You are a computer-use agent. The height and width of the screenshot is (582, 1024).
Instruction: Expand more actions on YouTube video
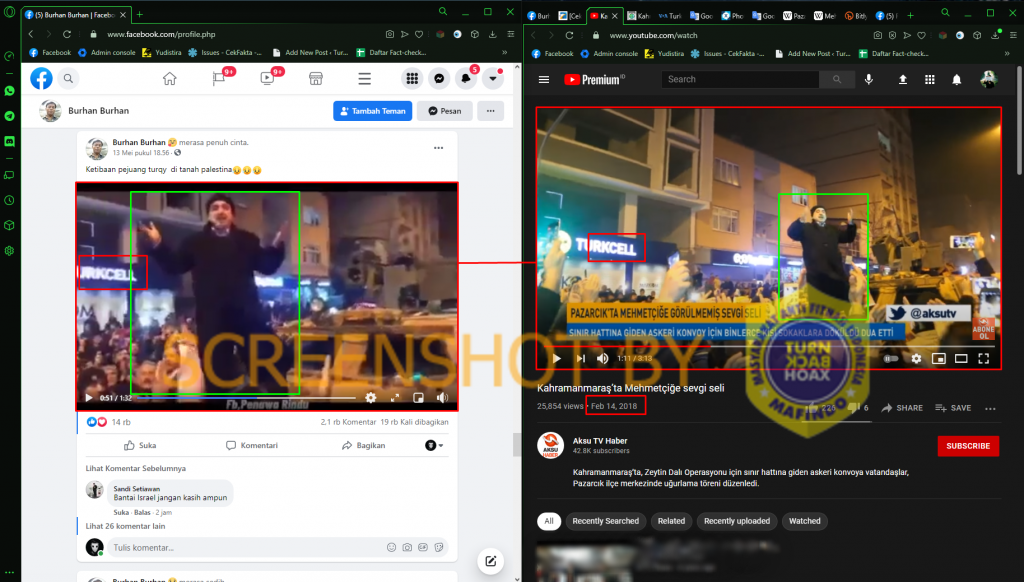point(991,408)
